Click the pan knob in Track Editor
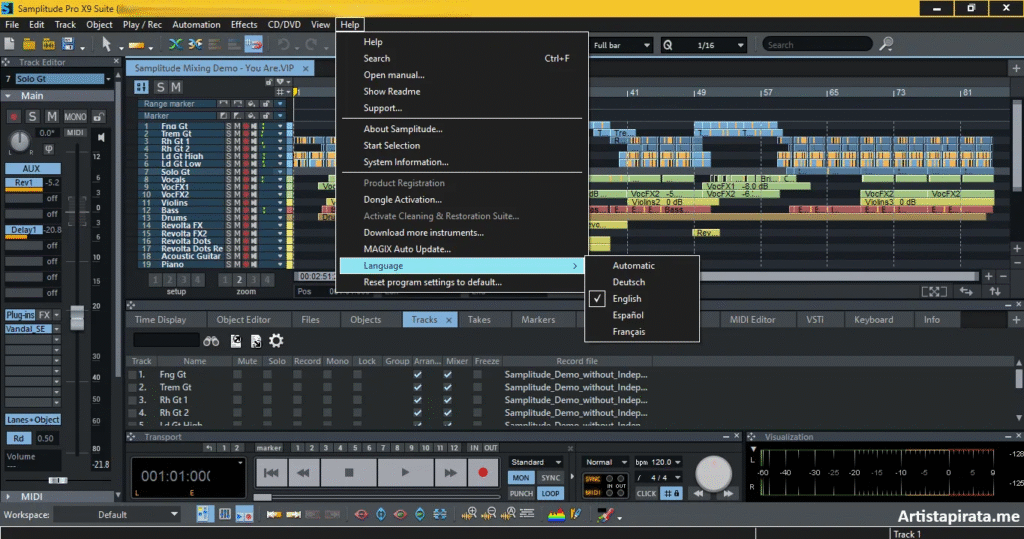 pyautogui.click(x=20, y=140)
